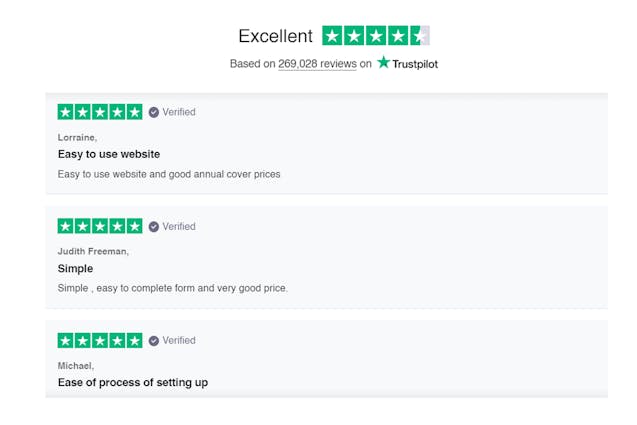This screenshot has height=425, width=637.
Task: Click Lorraine's five-star rating
Action: [100, 112]
